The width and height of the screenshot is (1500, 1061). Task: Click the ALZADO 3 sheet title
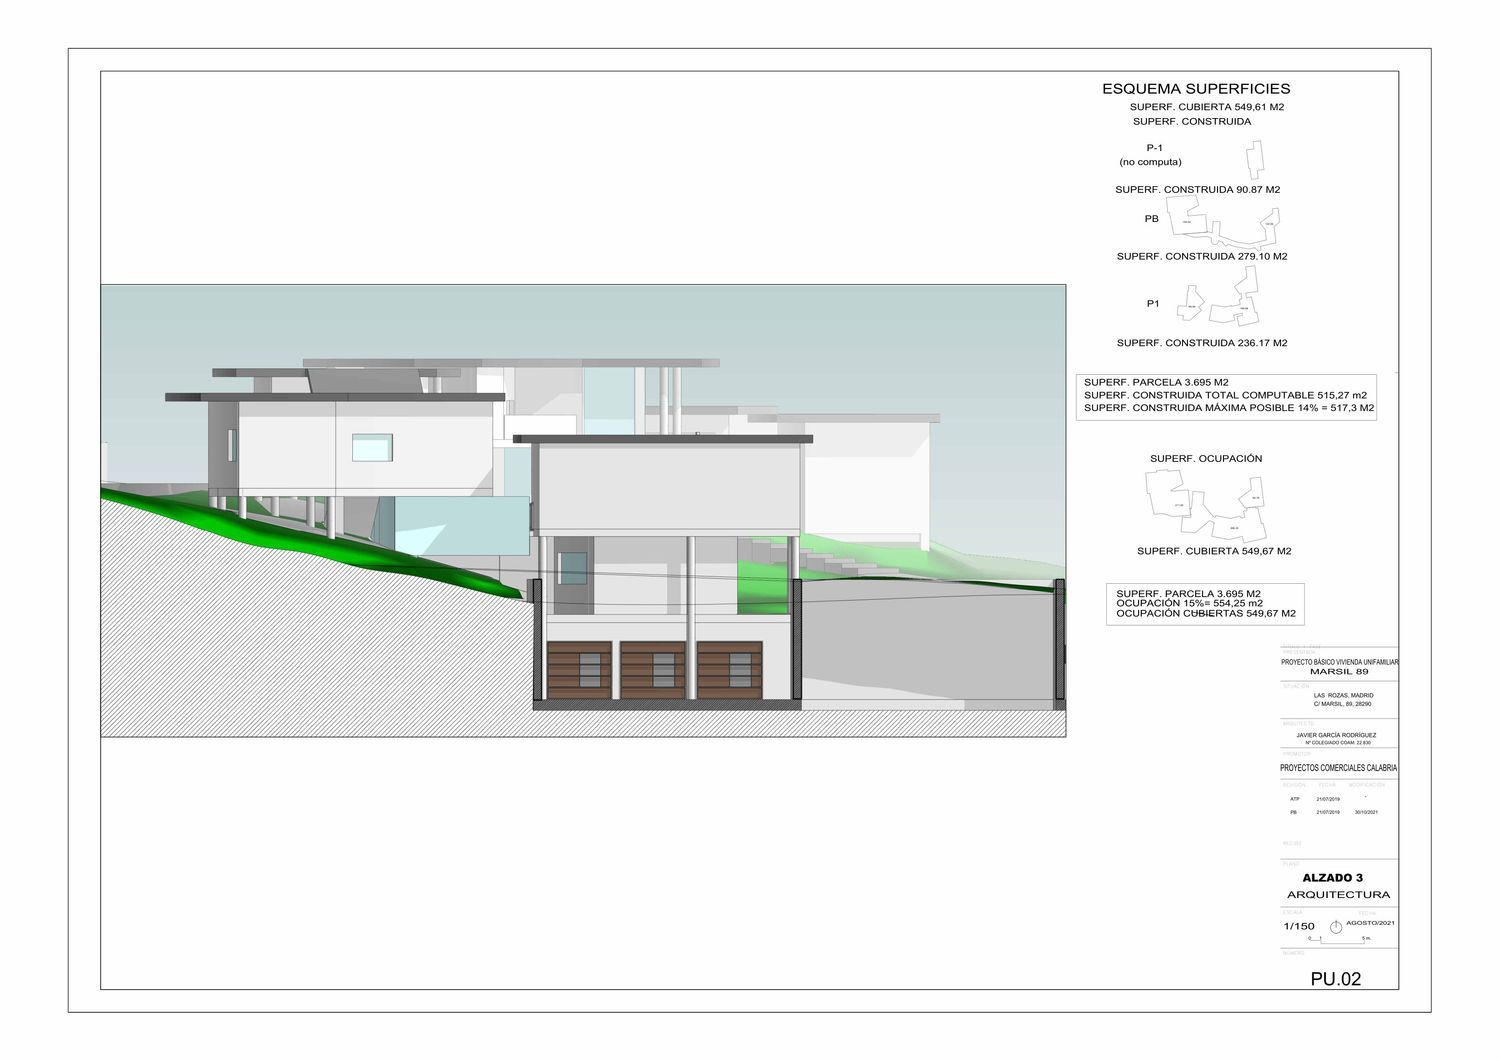1338,877
